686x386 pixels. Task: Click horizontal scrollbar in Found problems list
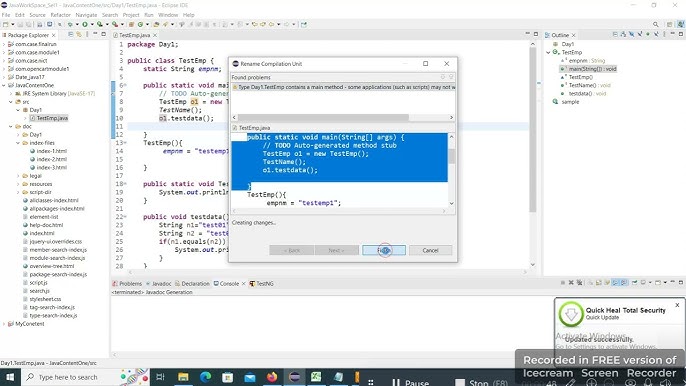point(343,117)
